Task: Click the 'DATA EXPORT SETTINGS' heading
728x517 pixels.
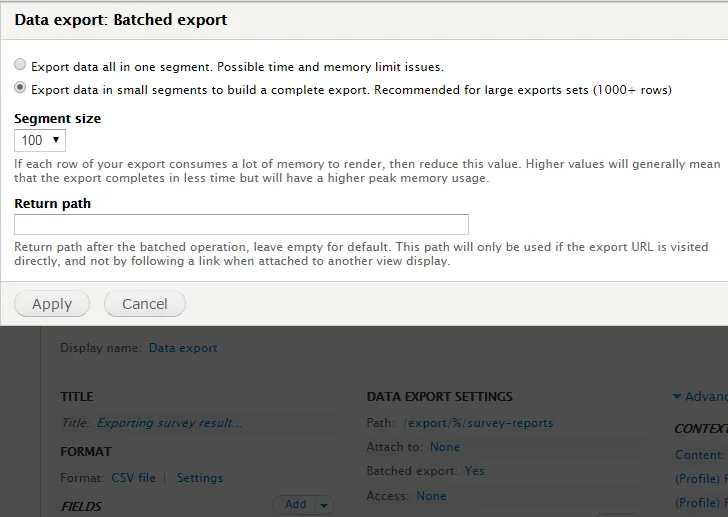Action: click(439, 397)
